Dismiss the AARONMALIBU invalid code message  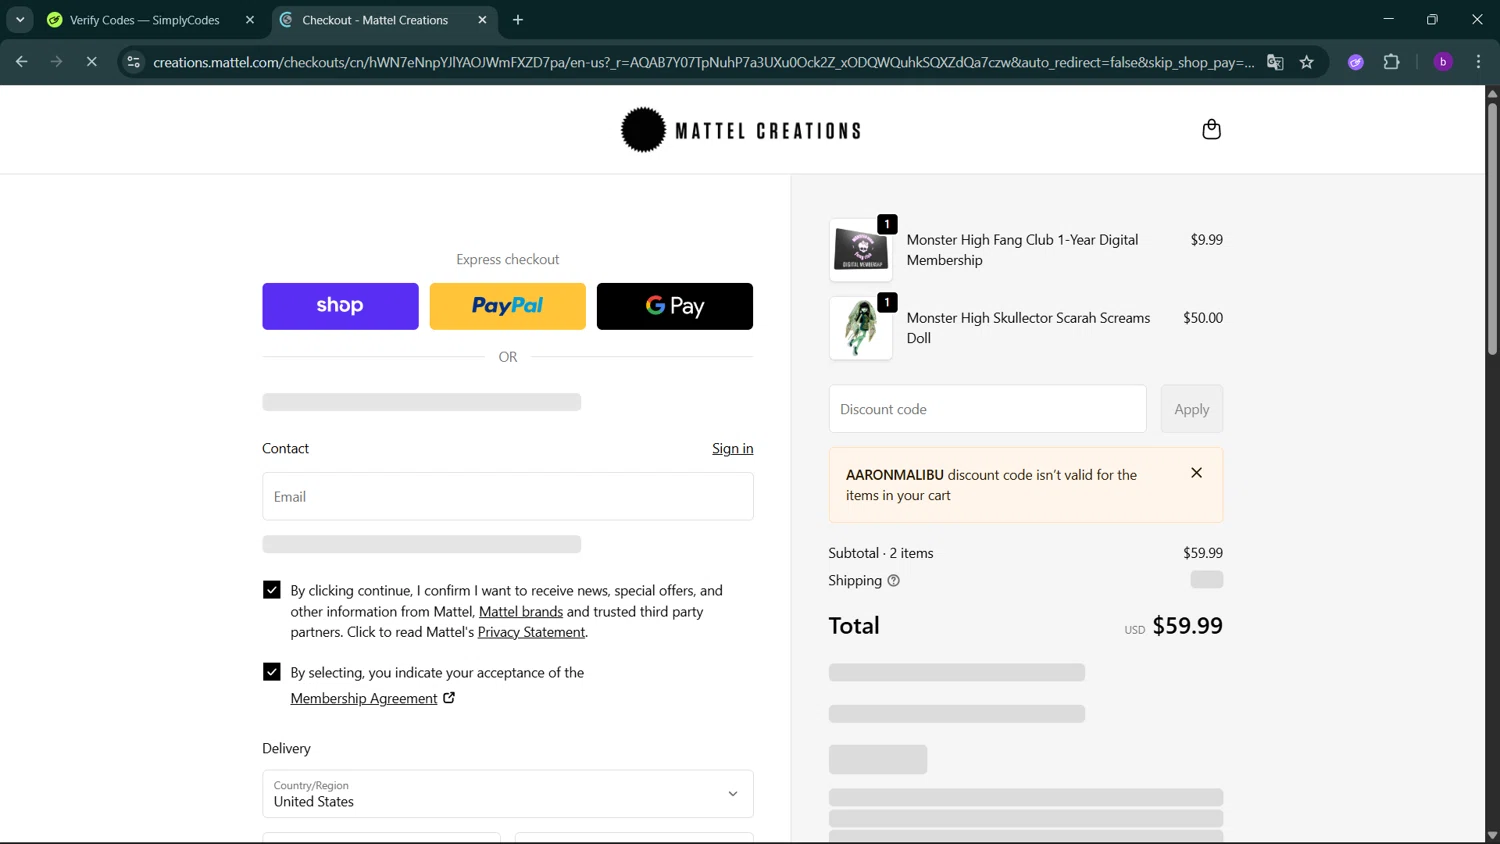1196,473
